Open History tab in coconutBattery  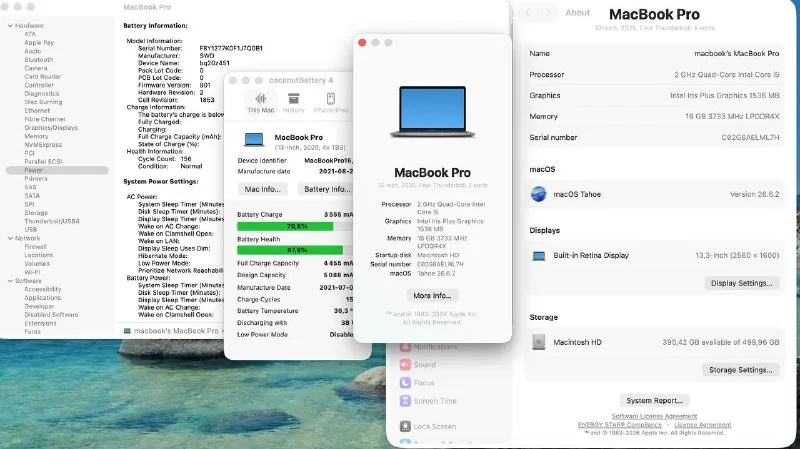click(x=293, y=103)
